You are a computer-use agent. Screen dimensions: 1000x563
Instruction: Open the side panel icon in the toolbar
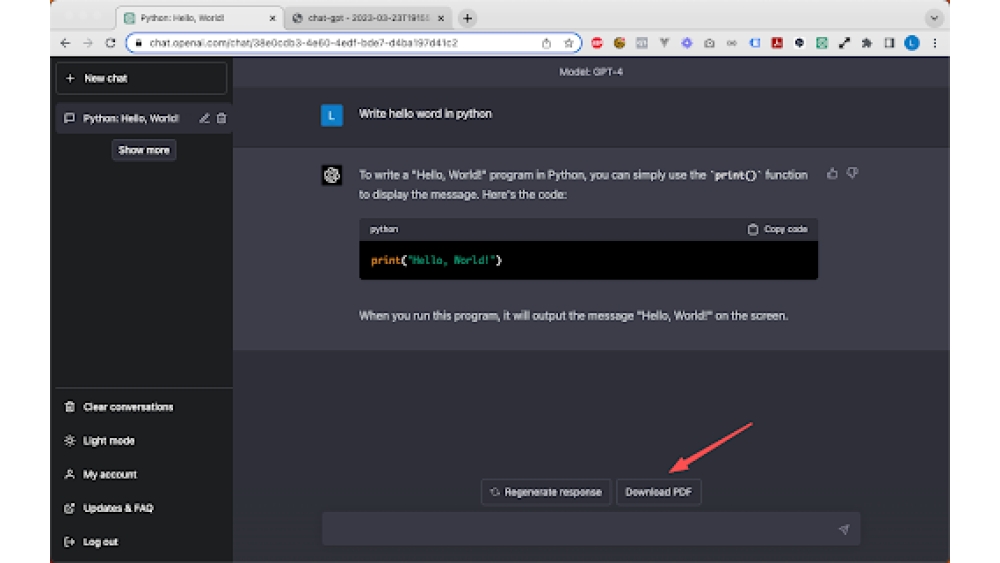click(x=889, y=43)
